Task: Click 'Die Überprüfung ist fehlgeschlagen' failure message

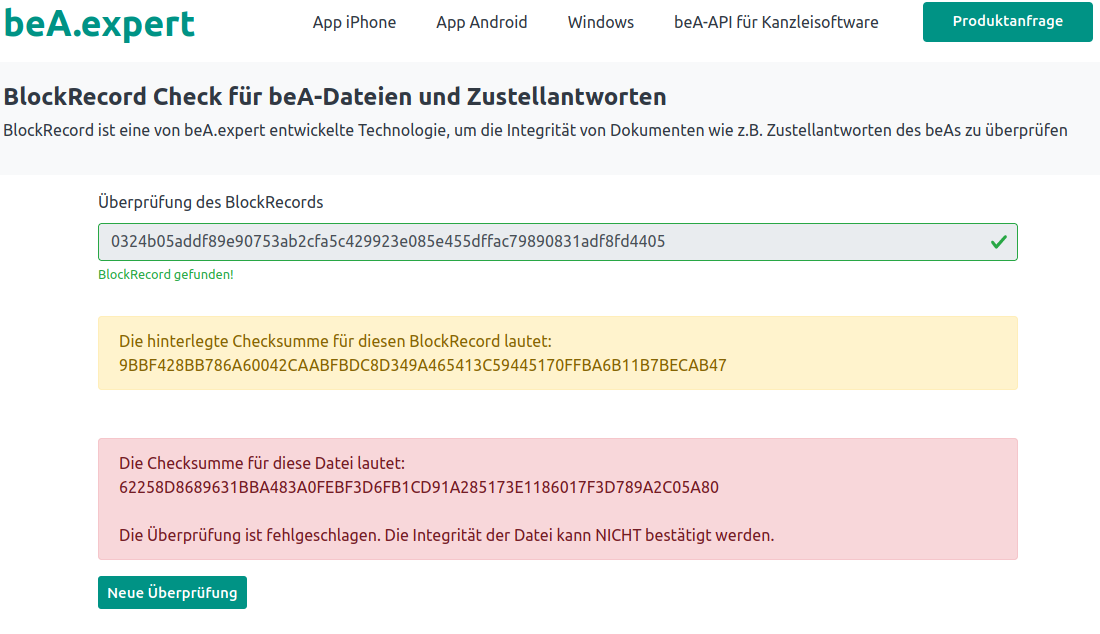Action: point(446,535)
